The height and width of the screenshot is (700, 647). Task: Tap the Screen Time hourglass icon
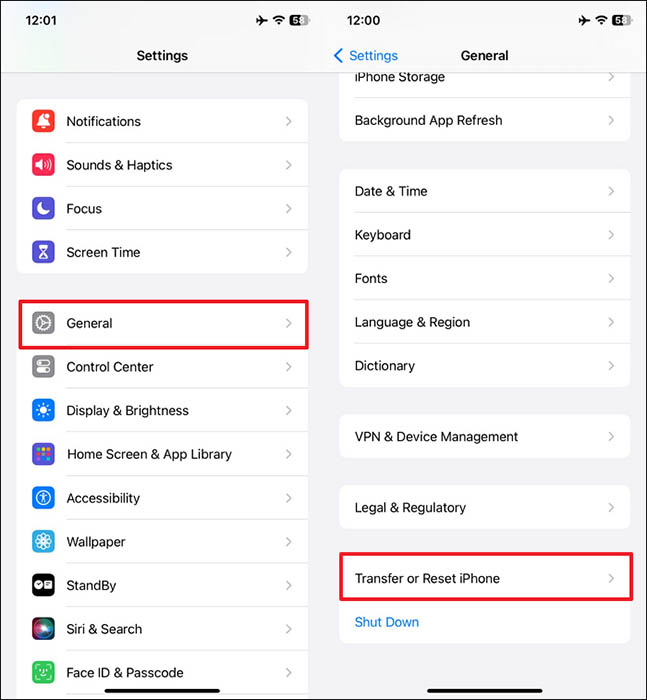click(43, 252)
